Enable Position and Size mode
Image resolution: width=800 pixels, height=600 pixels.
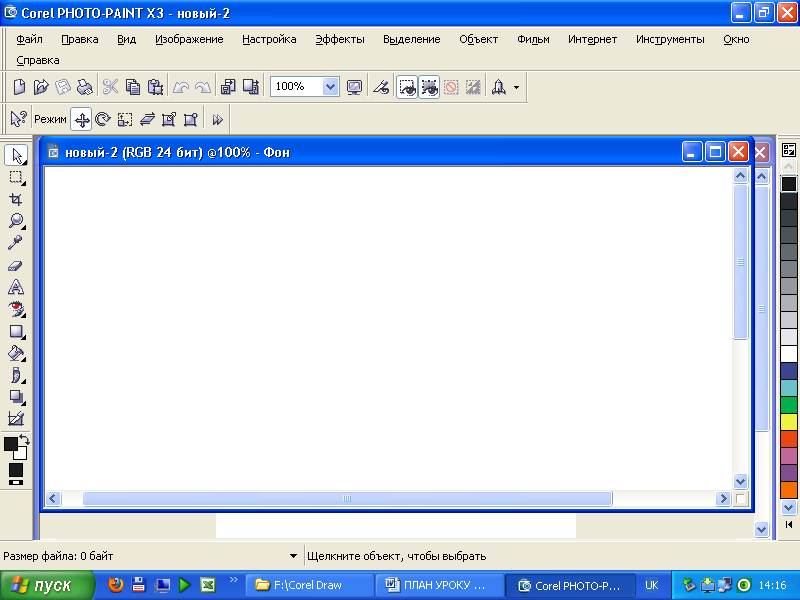[81, 120]
